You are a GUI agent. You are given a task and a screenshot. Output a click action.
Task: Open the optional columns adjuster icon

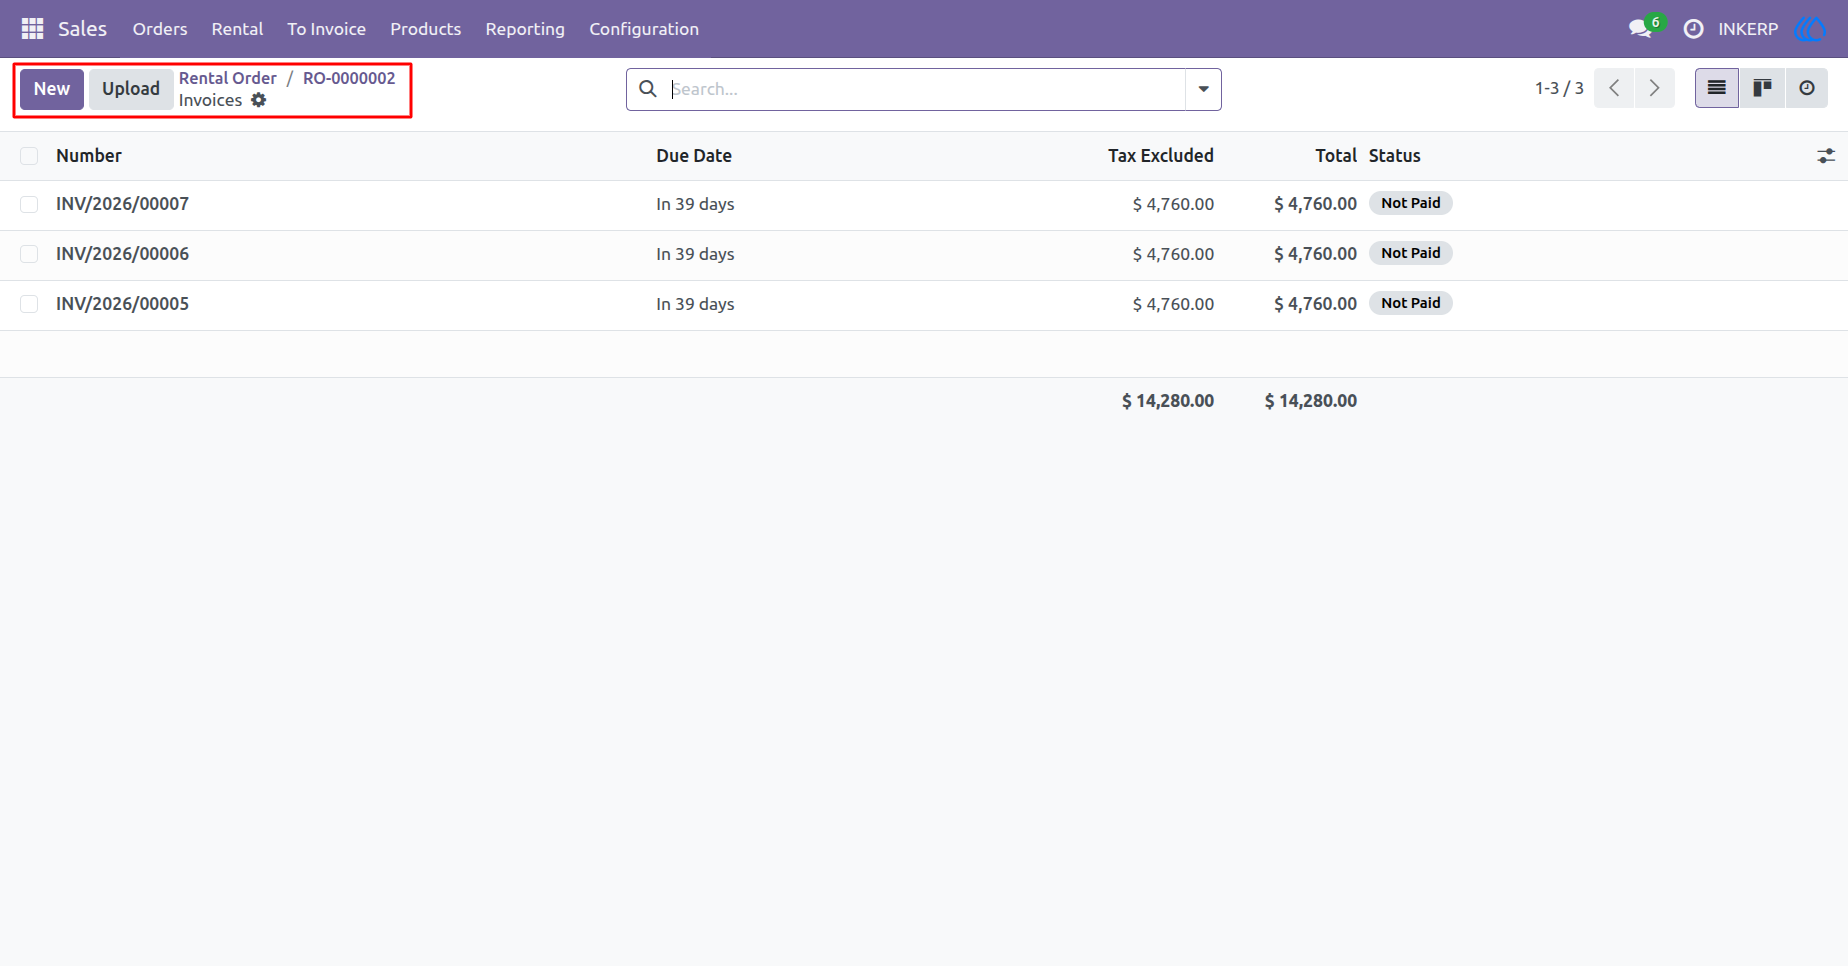point(1826,156)
